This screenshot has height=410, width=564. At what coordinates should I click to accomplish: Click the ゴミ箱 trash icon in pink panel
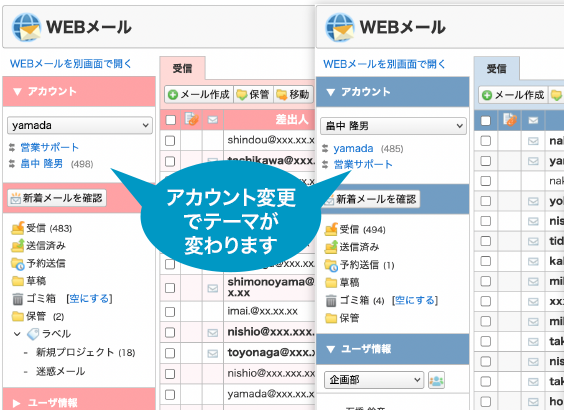18,299
